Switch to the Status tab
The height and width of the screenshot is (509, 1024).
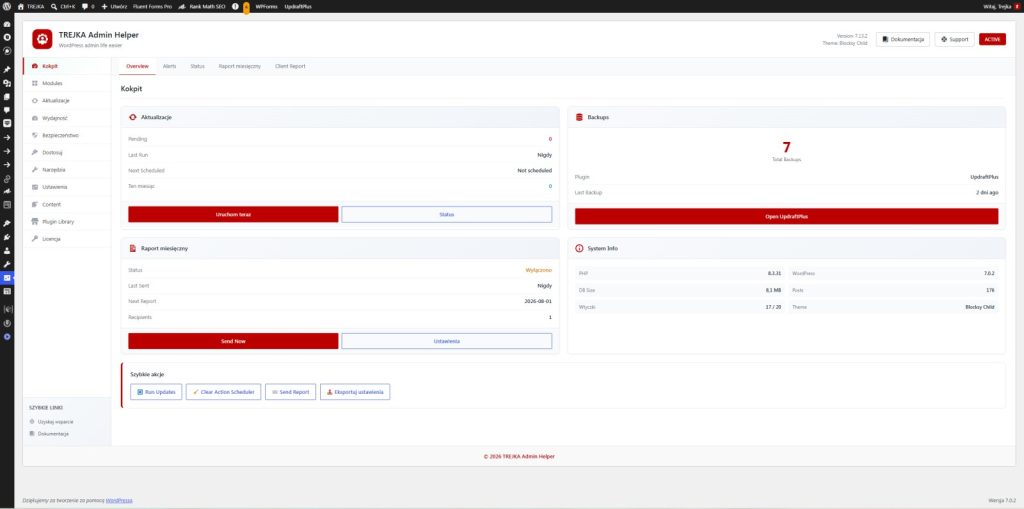197,66
